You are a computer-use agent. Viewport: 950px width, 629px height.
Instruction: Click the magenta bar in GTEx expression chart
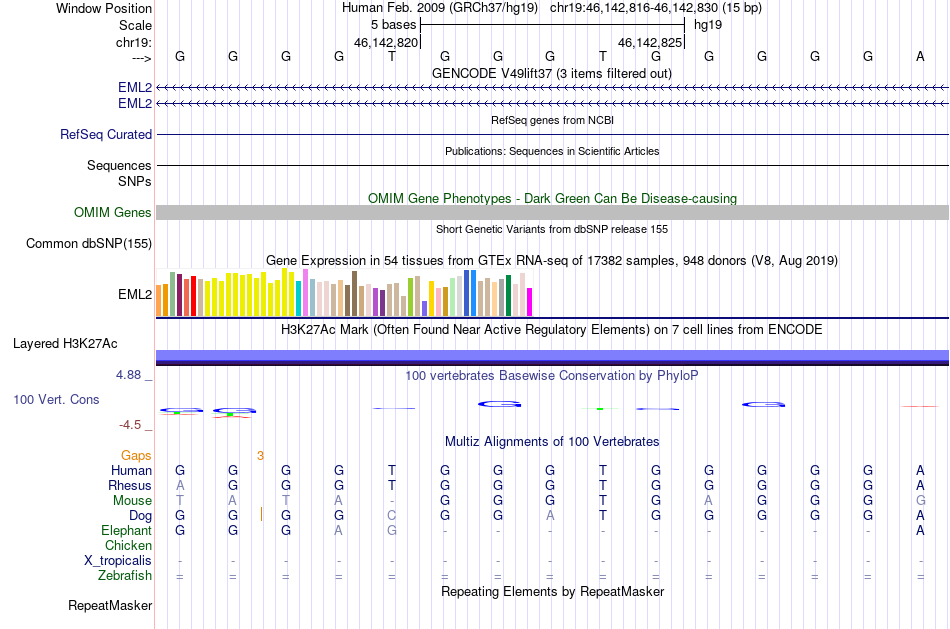[x=530, y=302]
